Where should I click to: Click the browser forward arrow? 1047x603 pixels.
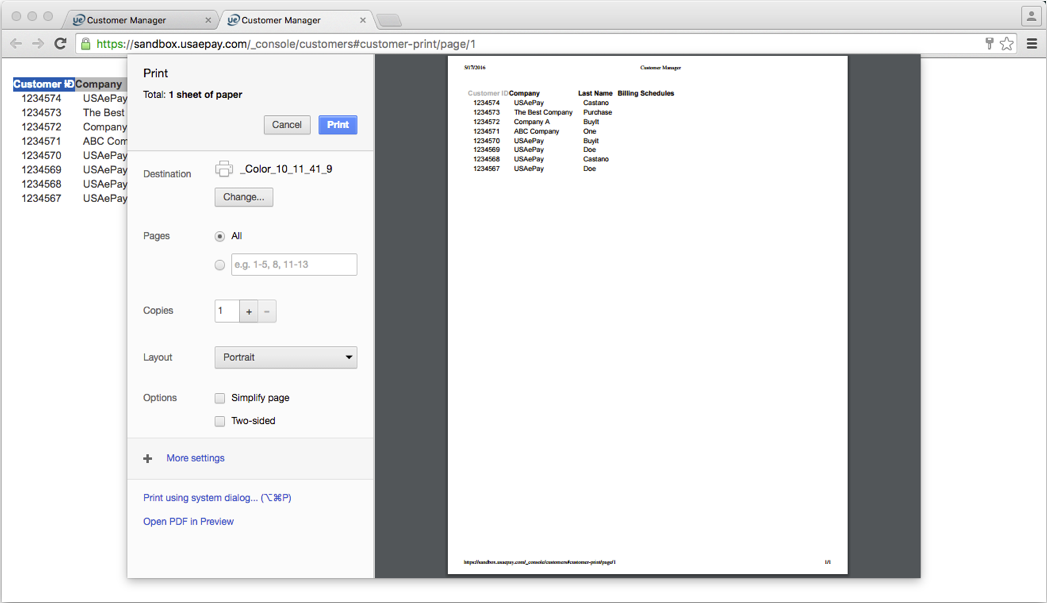(x=38, y=44)
